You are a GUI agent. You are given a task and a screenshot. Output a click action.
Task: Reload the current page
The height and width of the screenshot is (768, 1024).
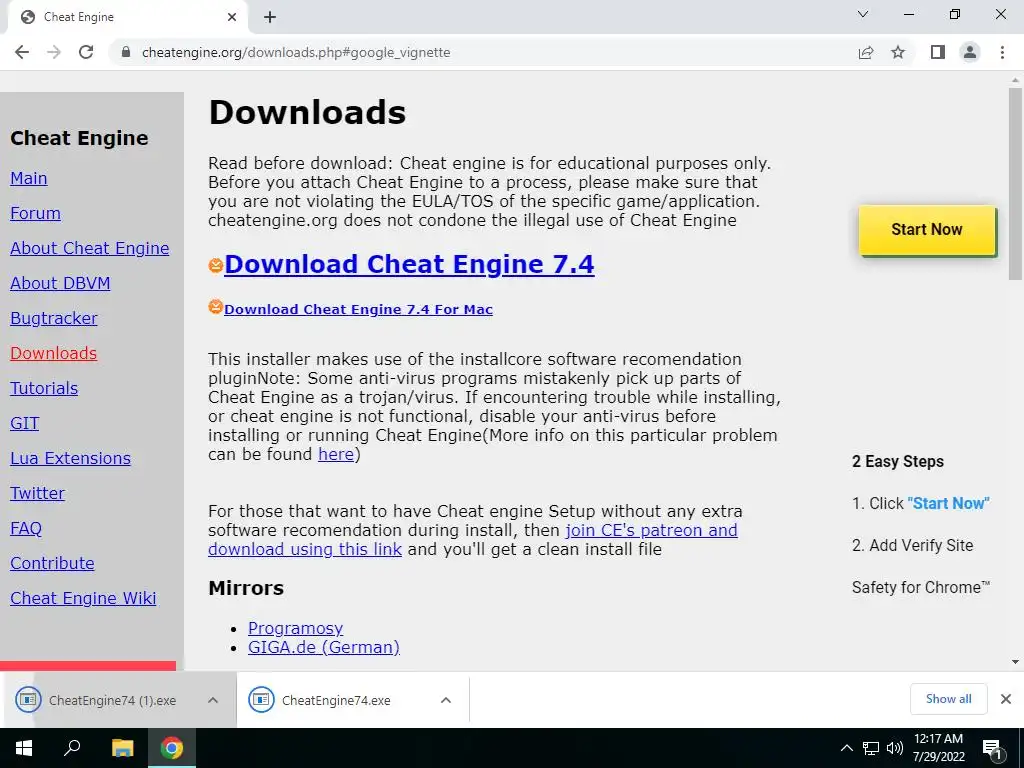(86, 52)
